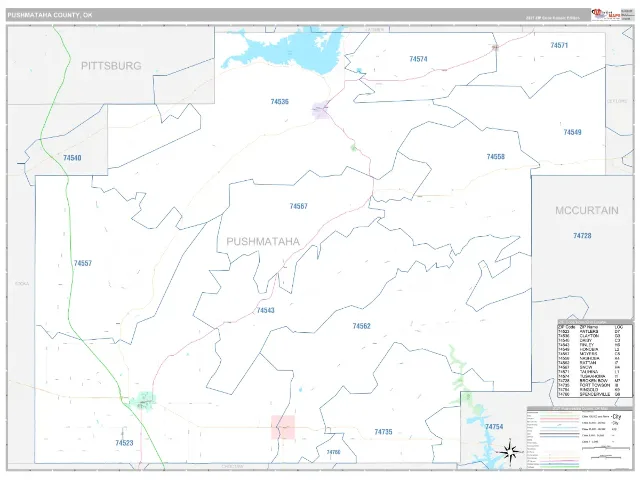This screenshot has width=640, height=480.
Task: Click the PITTSBURG county label
Action: (111, 66)
